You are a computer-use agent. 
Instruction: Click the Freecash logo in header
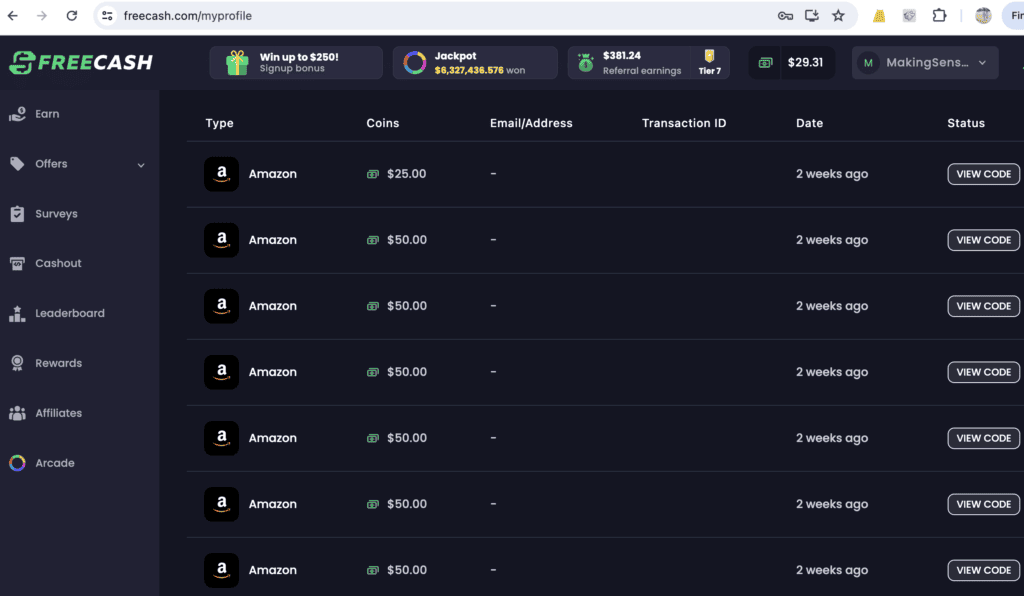coord(80,62)
